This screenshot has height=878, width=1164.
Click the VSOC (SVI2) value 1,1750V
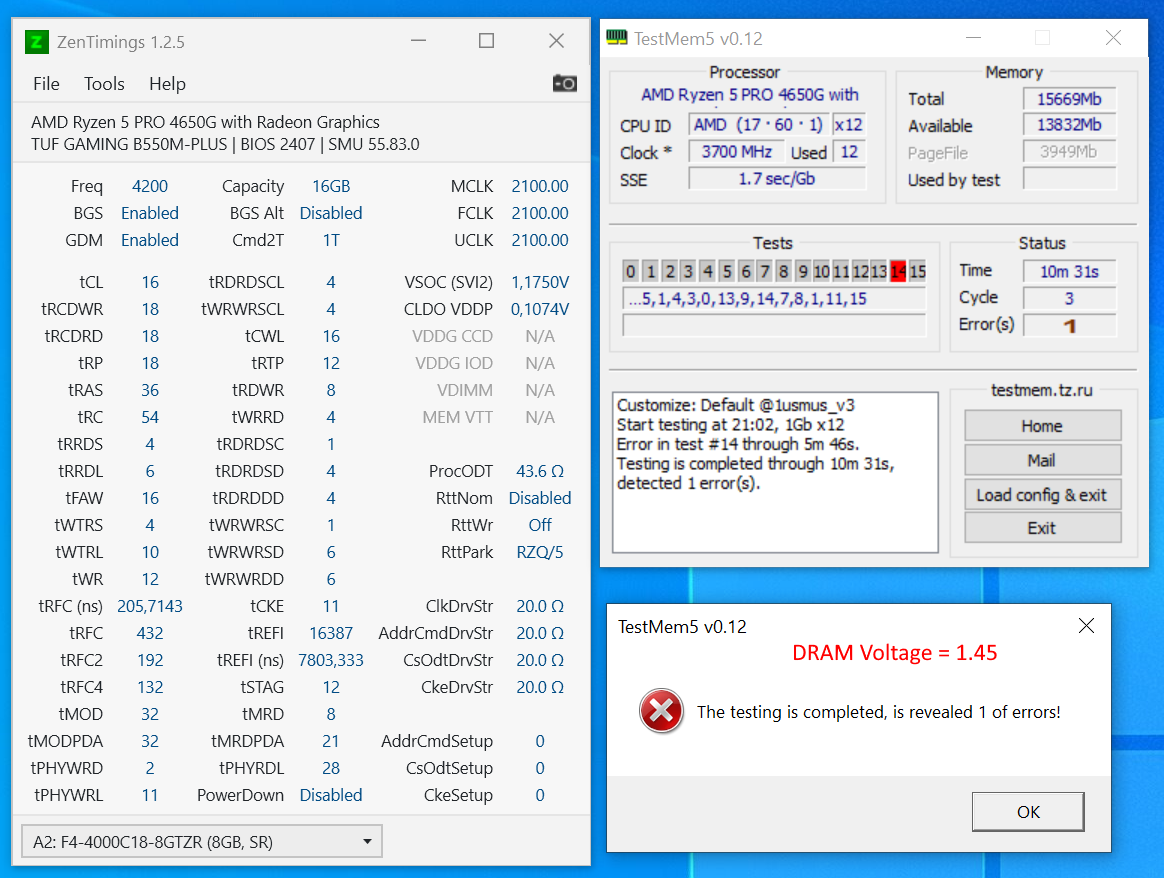540,282
